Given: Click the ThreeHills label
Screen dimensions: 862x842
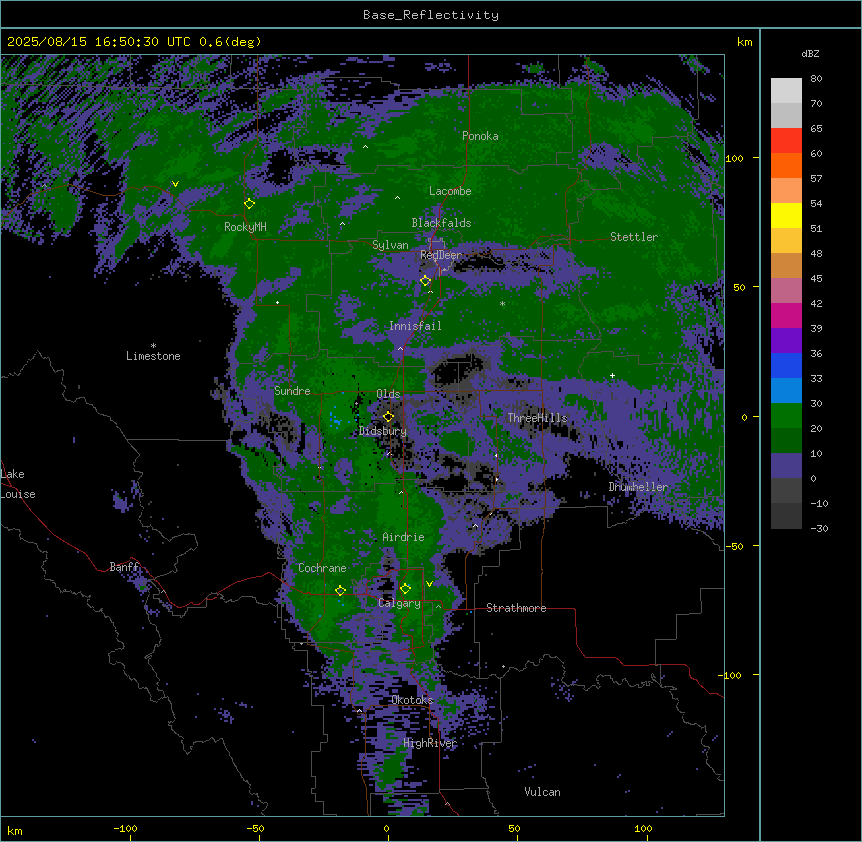Looking at the screenshot, I should [x=537, y=418].
